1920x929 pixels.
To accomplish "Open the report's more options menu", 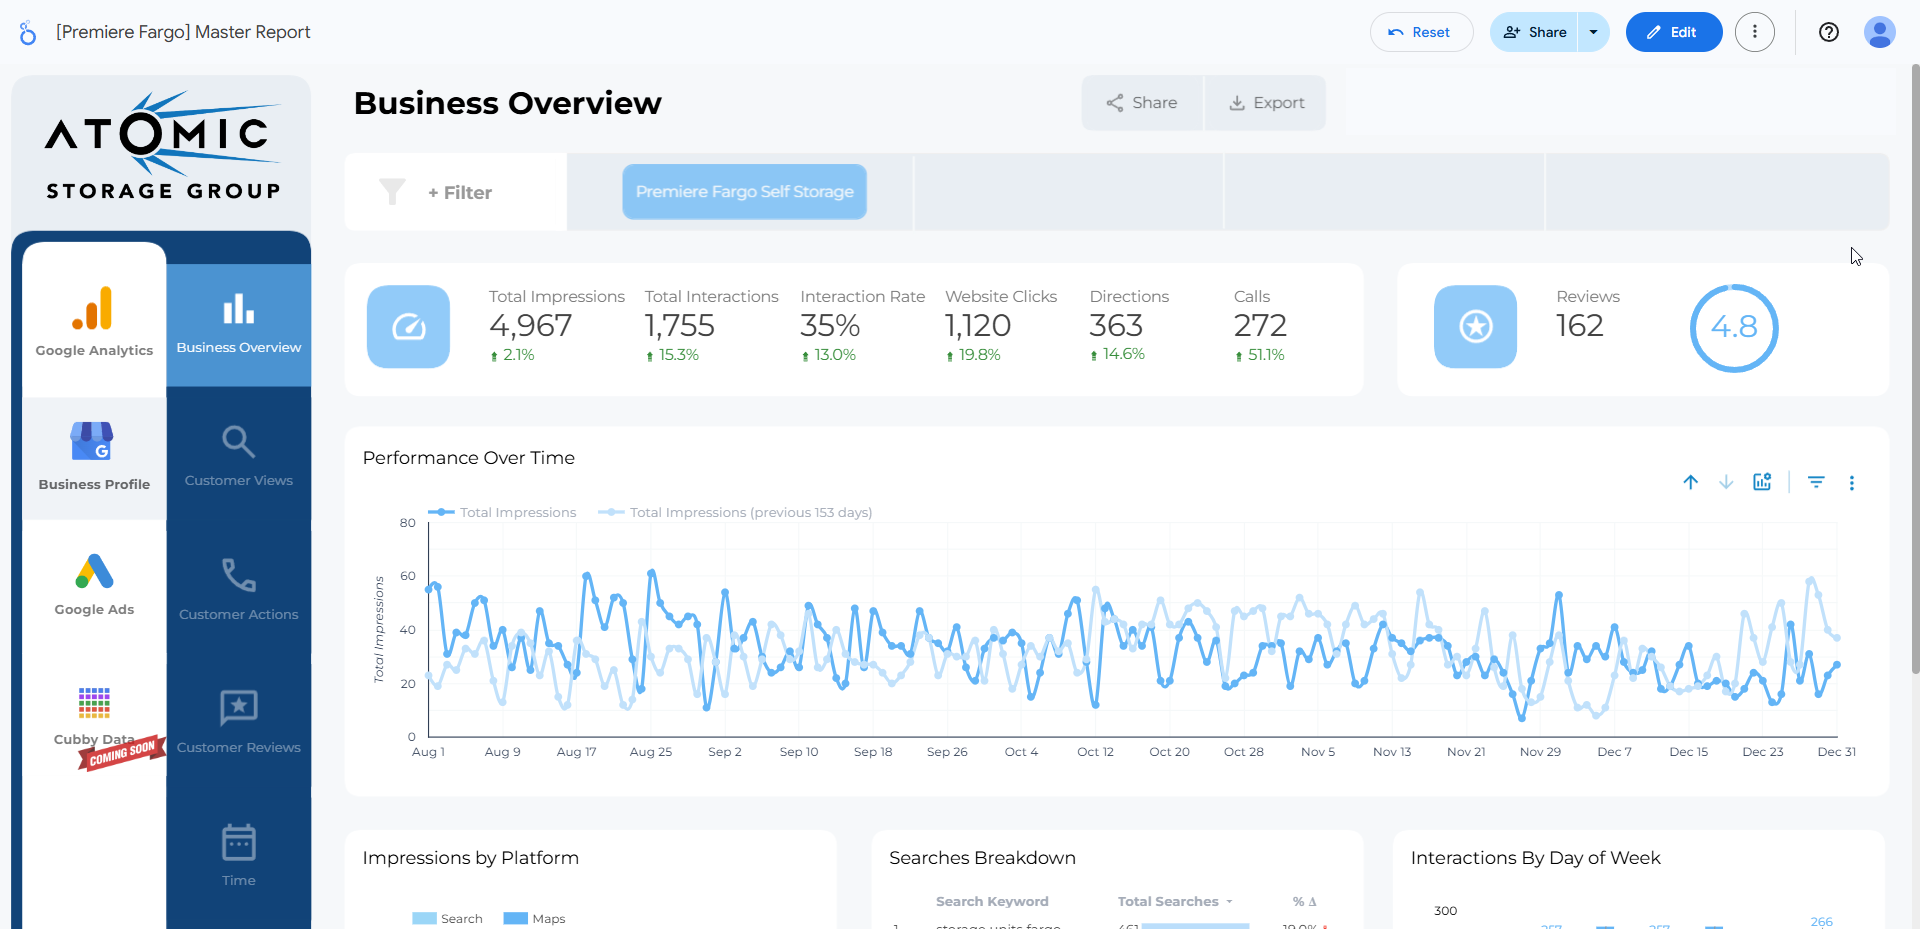I will (1755, 32).
